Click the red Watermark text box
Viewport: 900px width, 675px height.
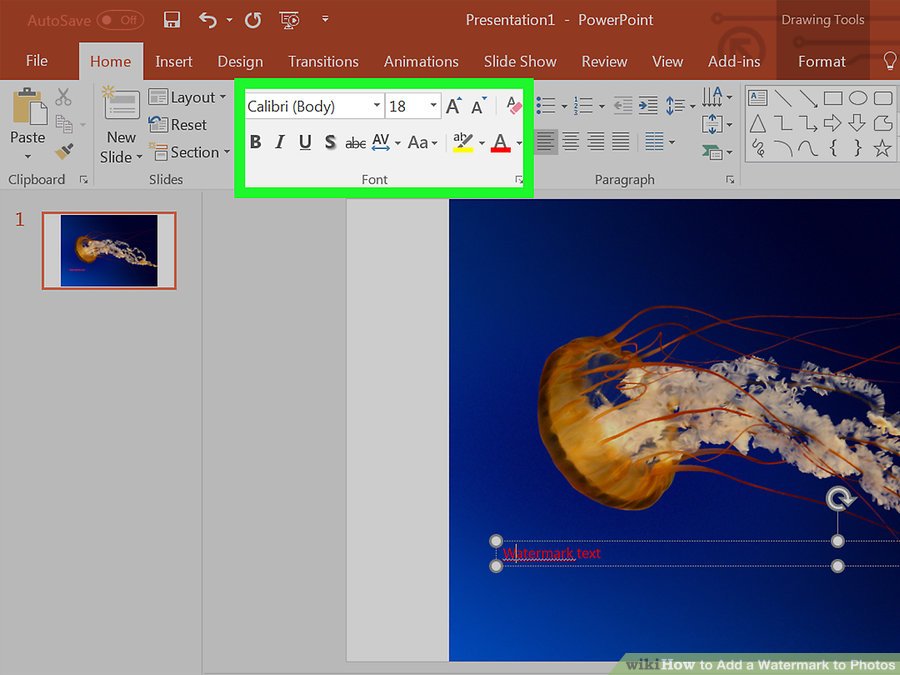tap(552, 553)
